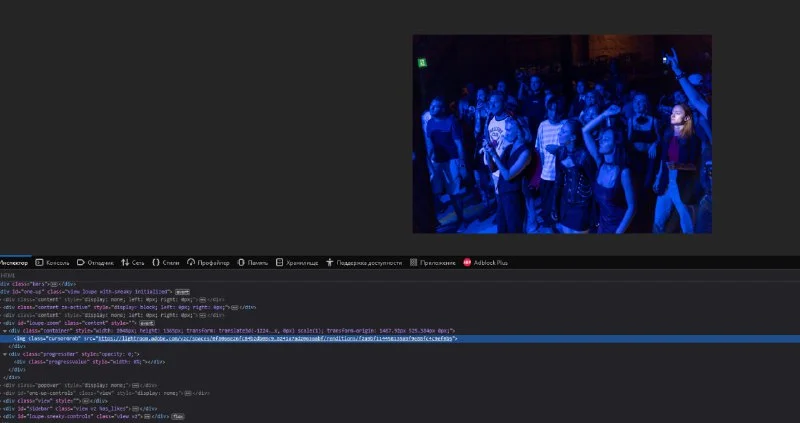The width and height of the screenshot is (800, 423).
Task: Collapse the div class="progressbar" node
Action: click(x=6, y=353)
